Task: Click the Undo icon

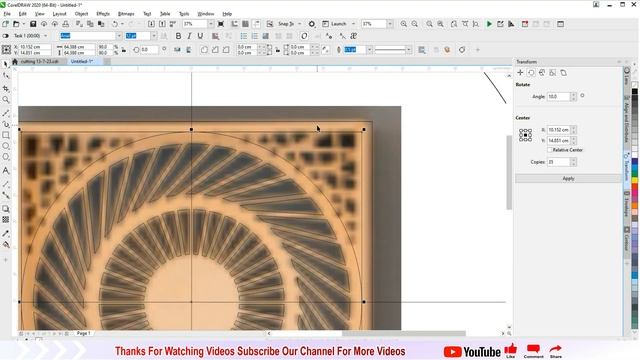Action: [x=115, y=24]
